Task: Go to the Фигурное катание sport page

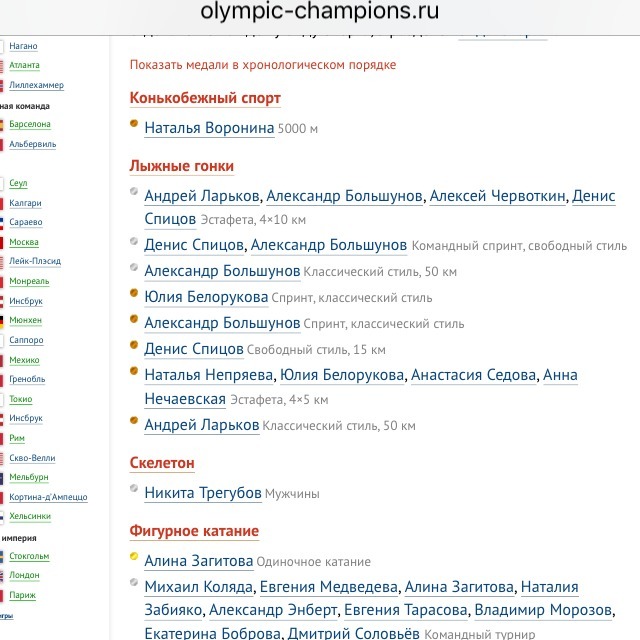Action: pos(194,531)
